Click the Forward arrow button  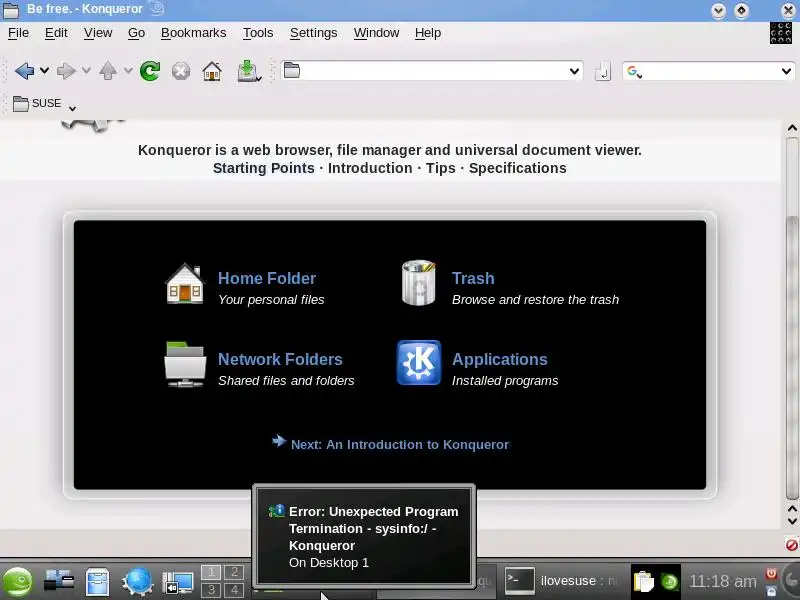pyautogui.click(x=66, y=71)
